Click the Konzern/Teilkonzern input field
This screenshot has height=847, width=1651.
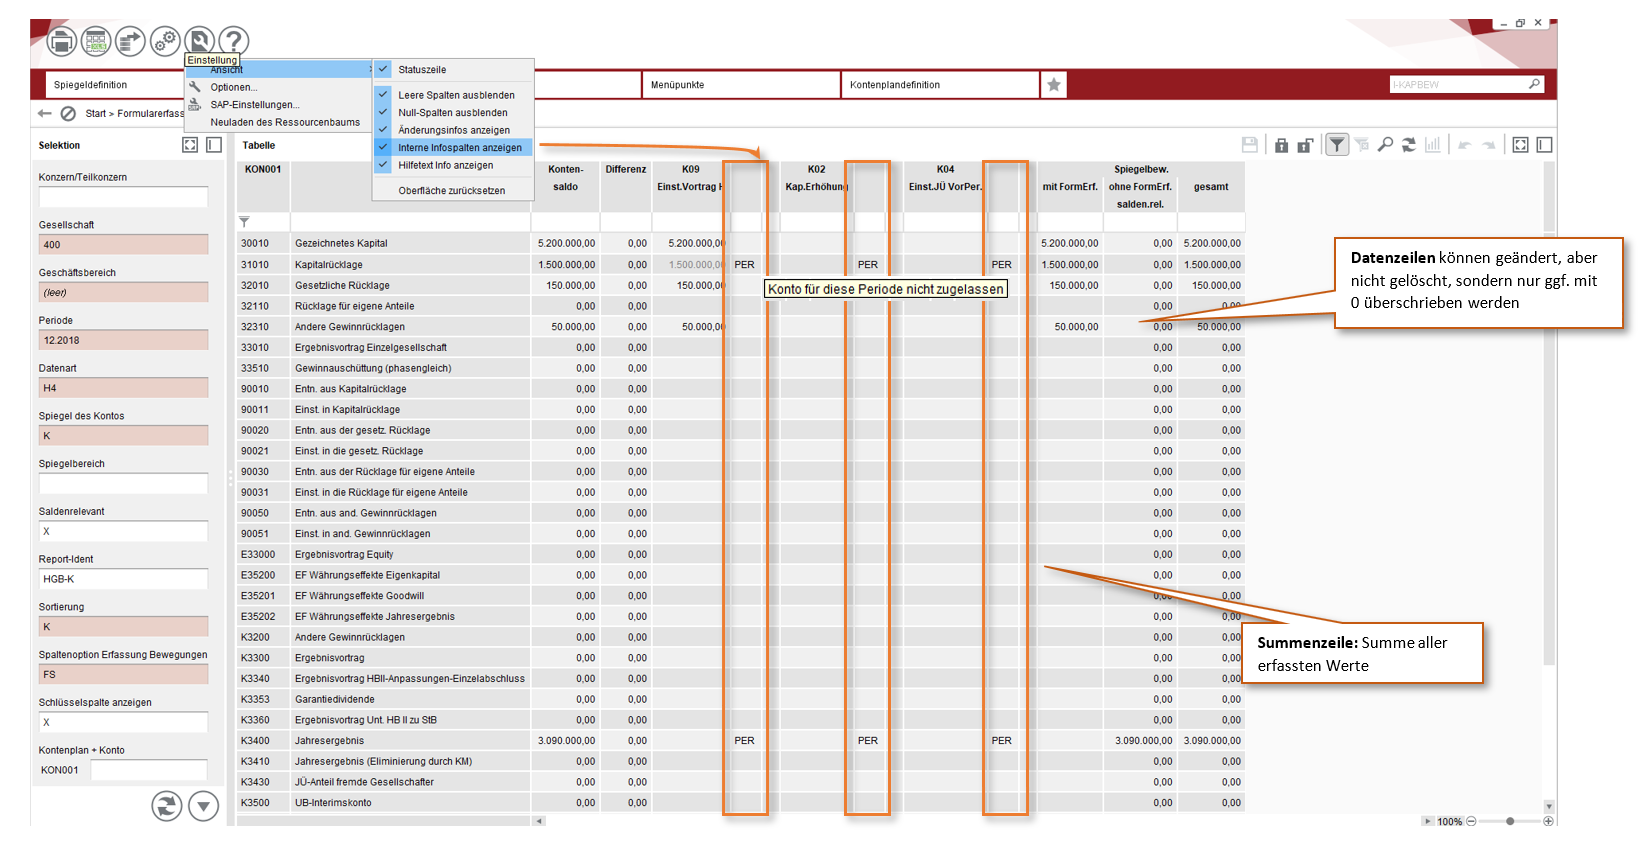(x=124, y=197)
